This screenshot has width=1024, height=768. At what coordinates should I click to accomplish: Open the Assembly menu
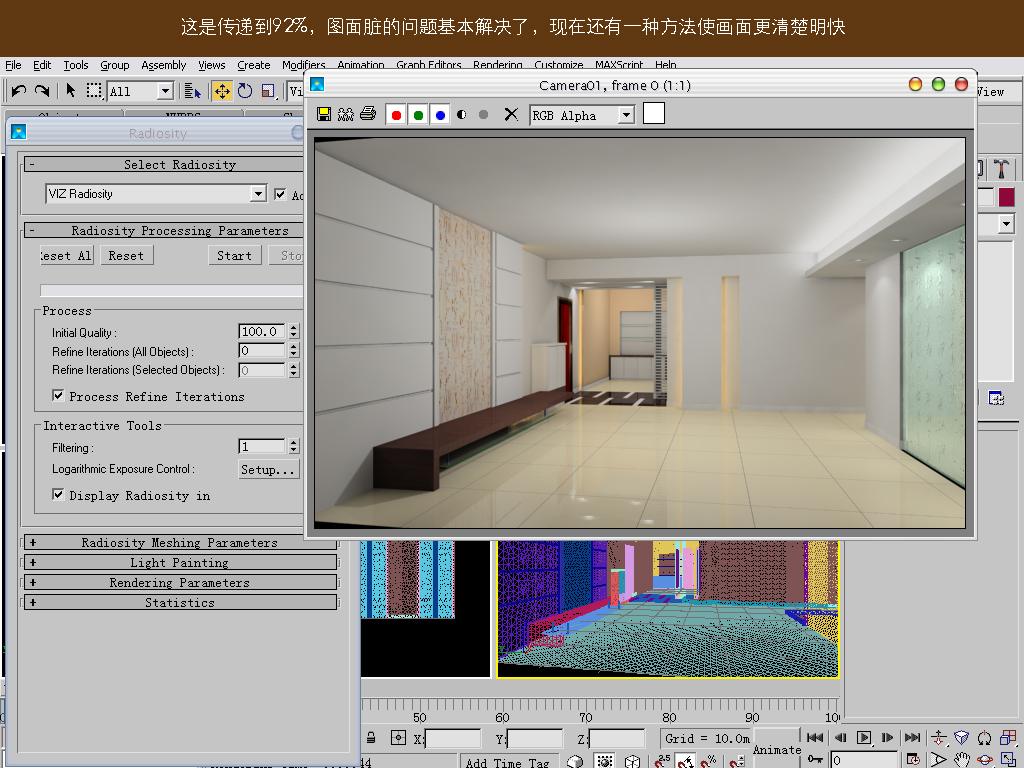pos(163,65)
